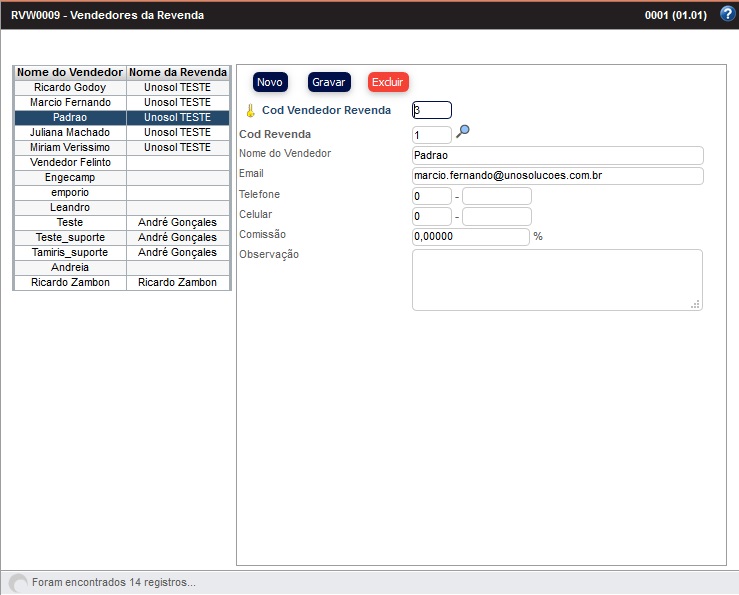Select Juliana Machado in vendor list
The height and width of the screenshot is (595, 739).
(x=70, y=132)
